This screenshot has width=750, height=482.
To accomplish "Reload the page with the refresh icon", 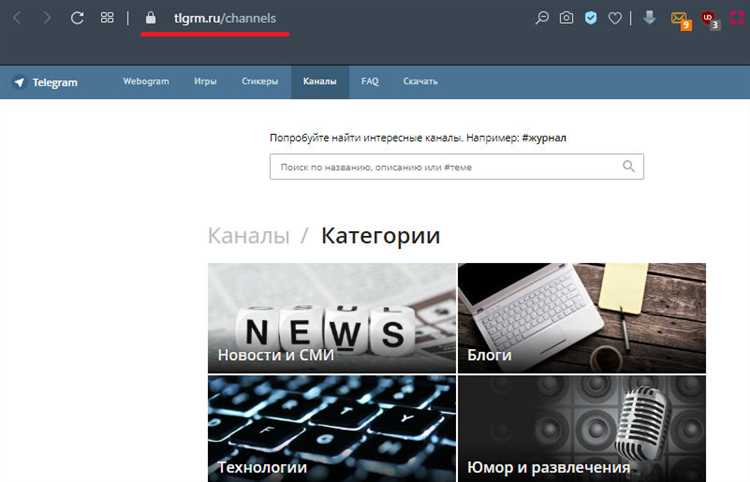I will pos(77,18).
